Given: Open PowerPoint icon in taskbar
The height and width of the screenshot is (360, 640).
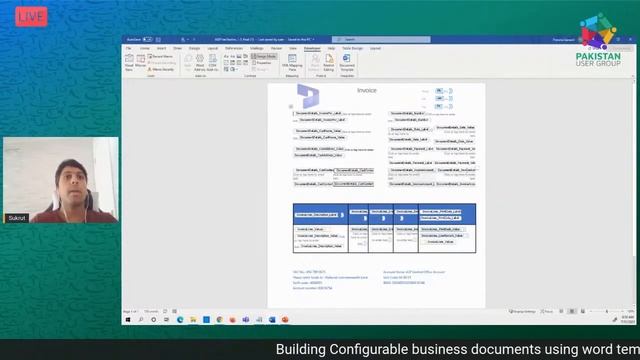Looking at the screenshot, I should pos(285,320).
